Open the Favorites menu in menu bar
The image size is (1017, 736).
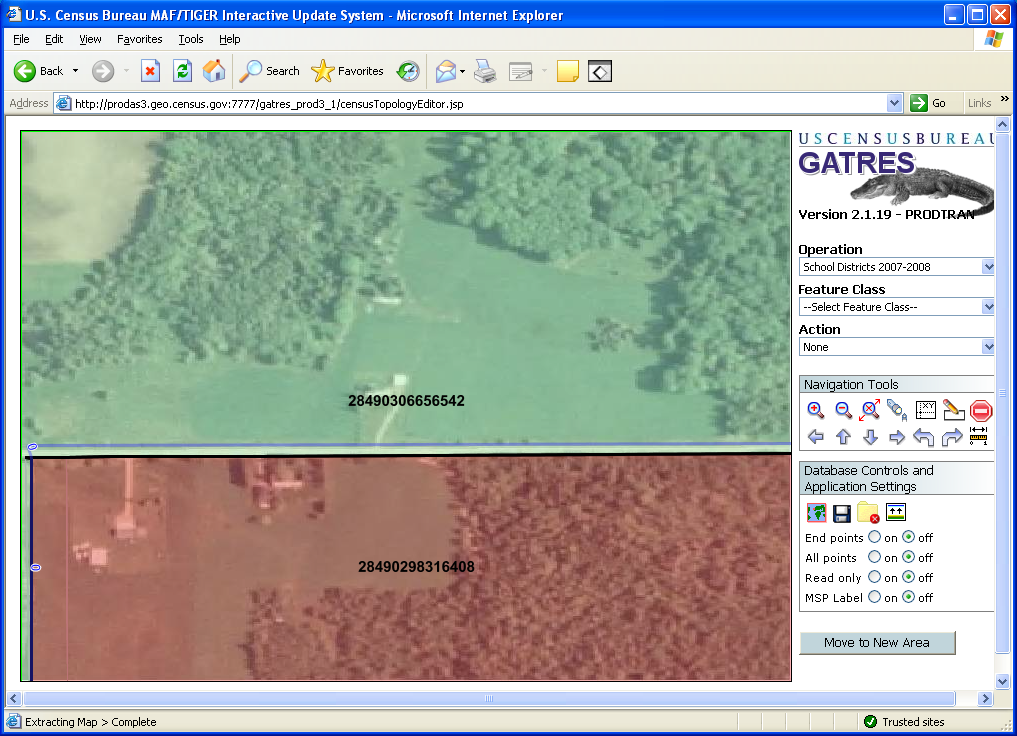click(139, 39)
